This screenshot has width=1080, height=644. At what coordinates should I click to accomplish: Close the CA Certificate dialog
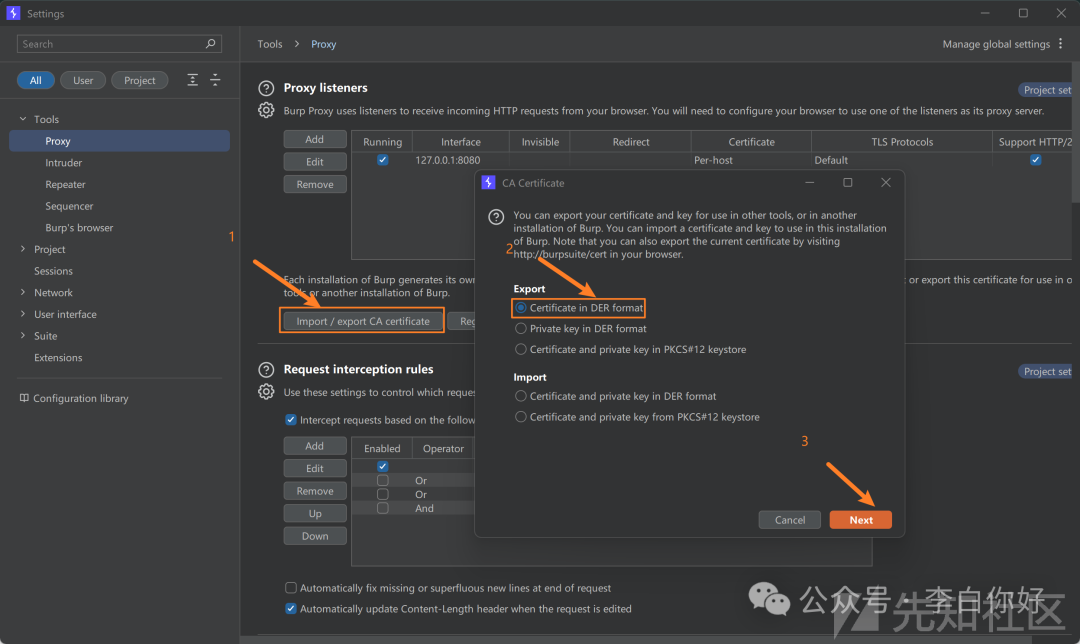pyautogui.click(x=886, y=183)
